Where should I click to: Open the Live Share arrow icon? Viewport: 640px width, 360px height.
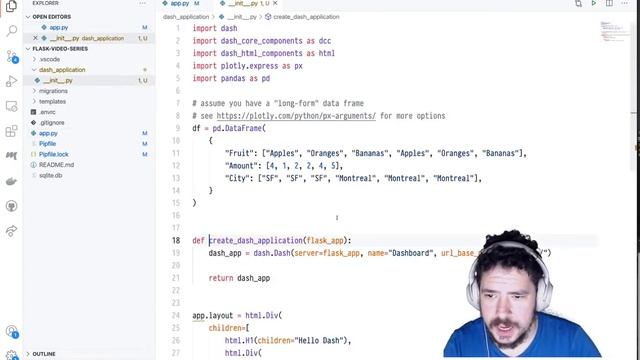click(x=11, y=231)
